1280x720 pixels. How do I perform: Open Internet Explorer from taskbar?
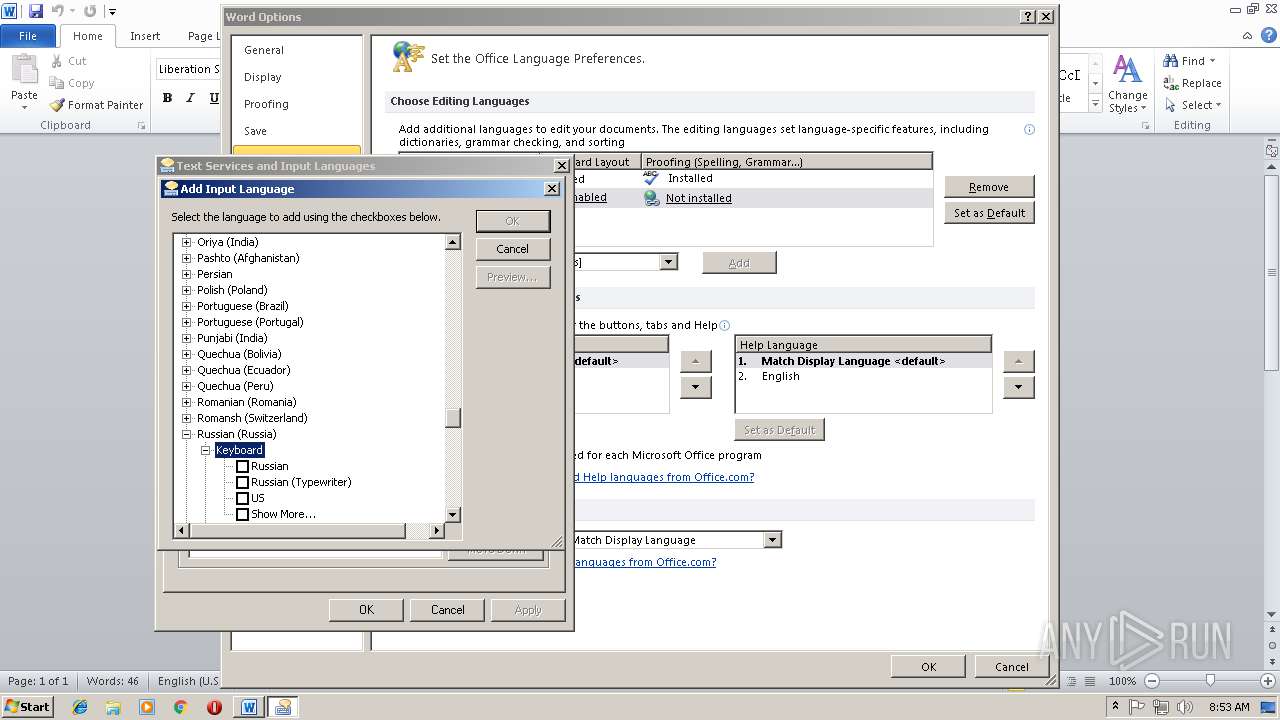(80, 707)
